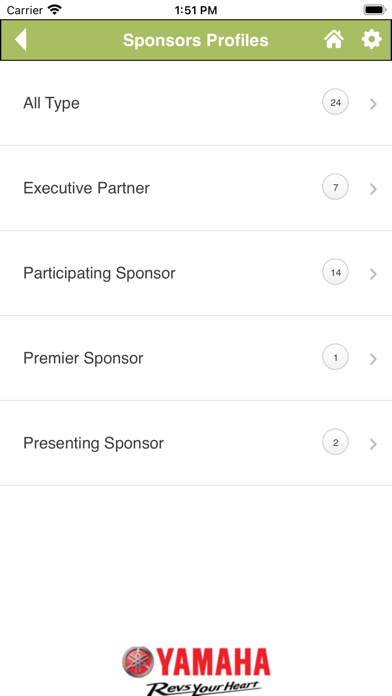Click the 24 count badge
Screen dimensions: 392x696
pyautogui.click(x=335, y=103)
